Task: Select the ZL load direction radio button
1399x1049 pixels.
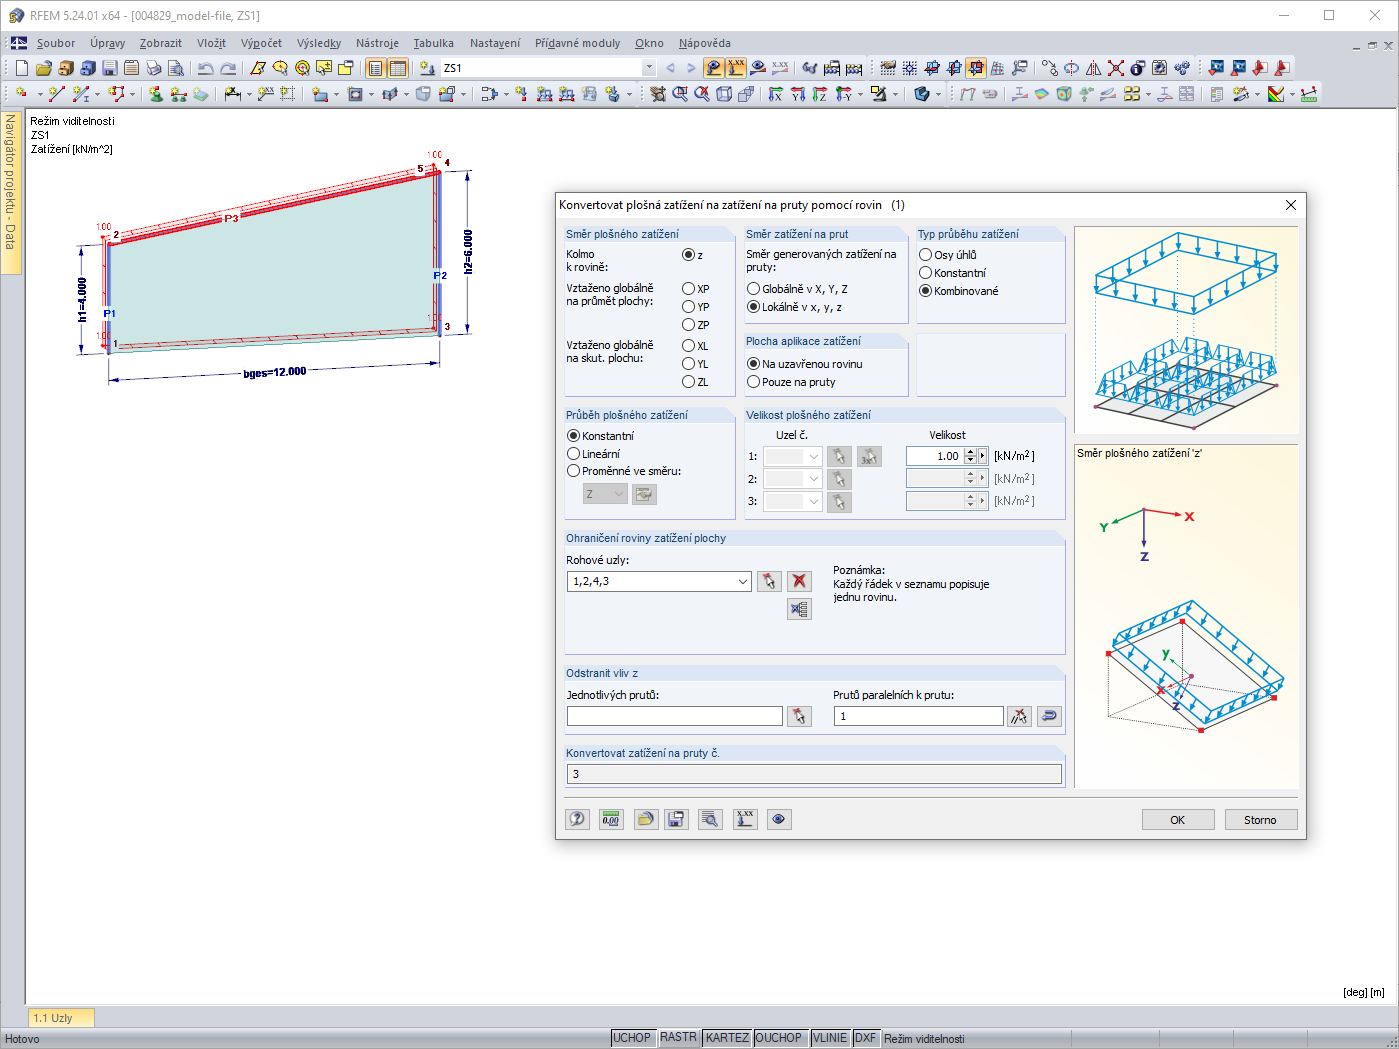Action: pyautogui.click(x=688, y=382)
